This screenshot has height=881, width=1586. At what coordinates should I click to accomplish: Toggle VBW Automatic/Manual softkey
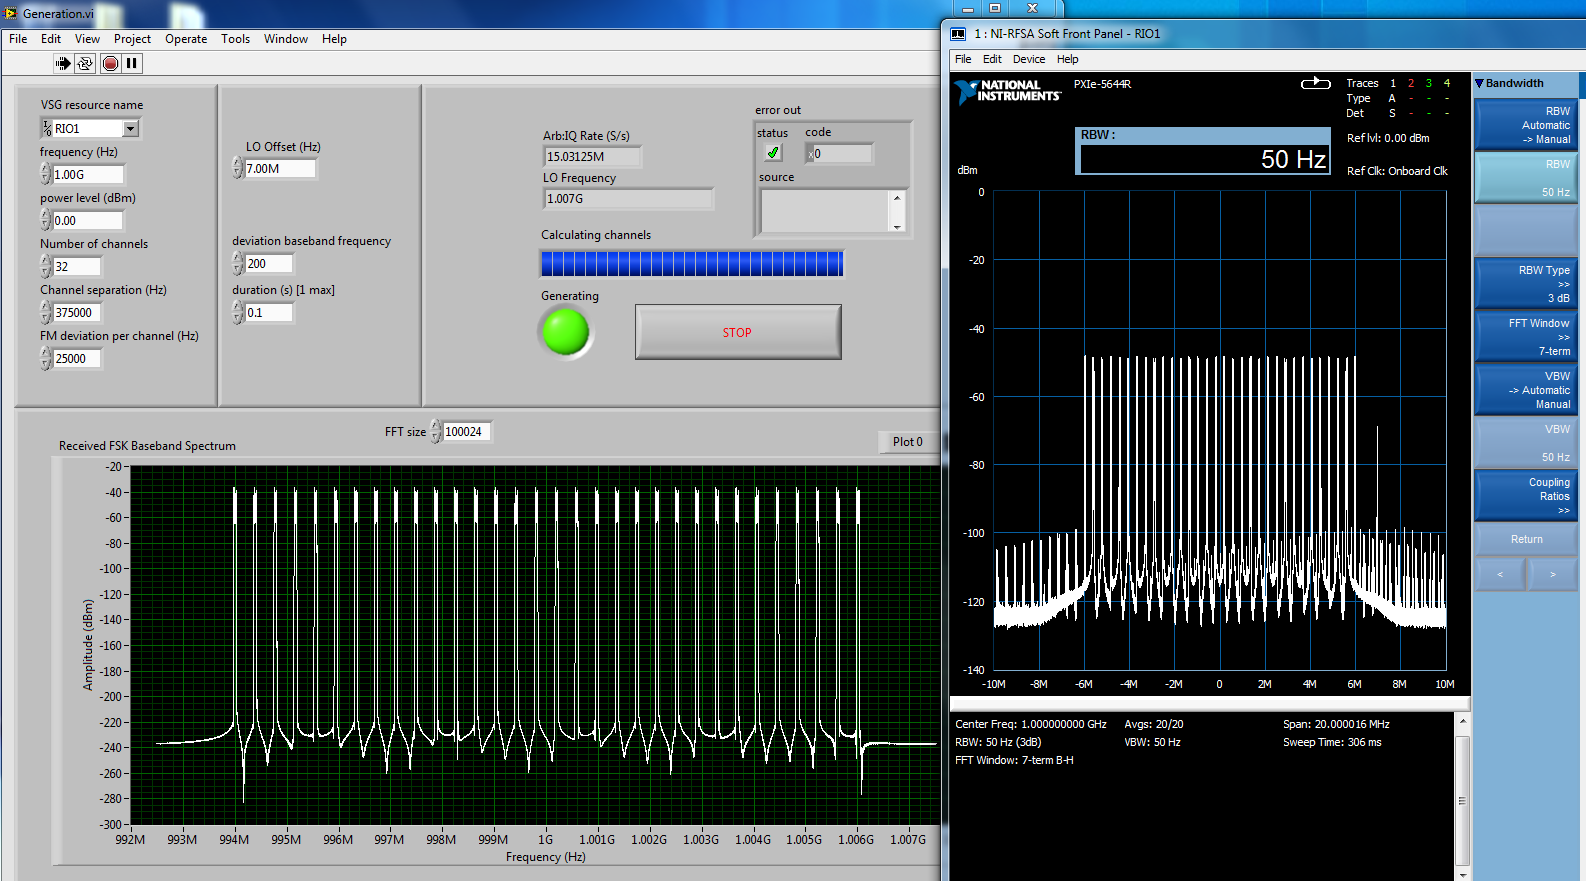click(1525, 390)
